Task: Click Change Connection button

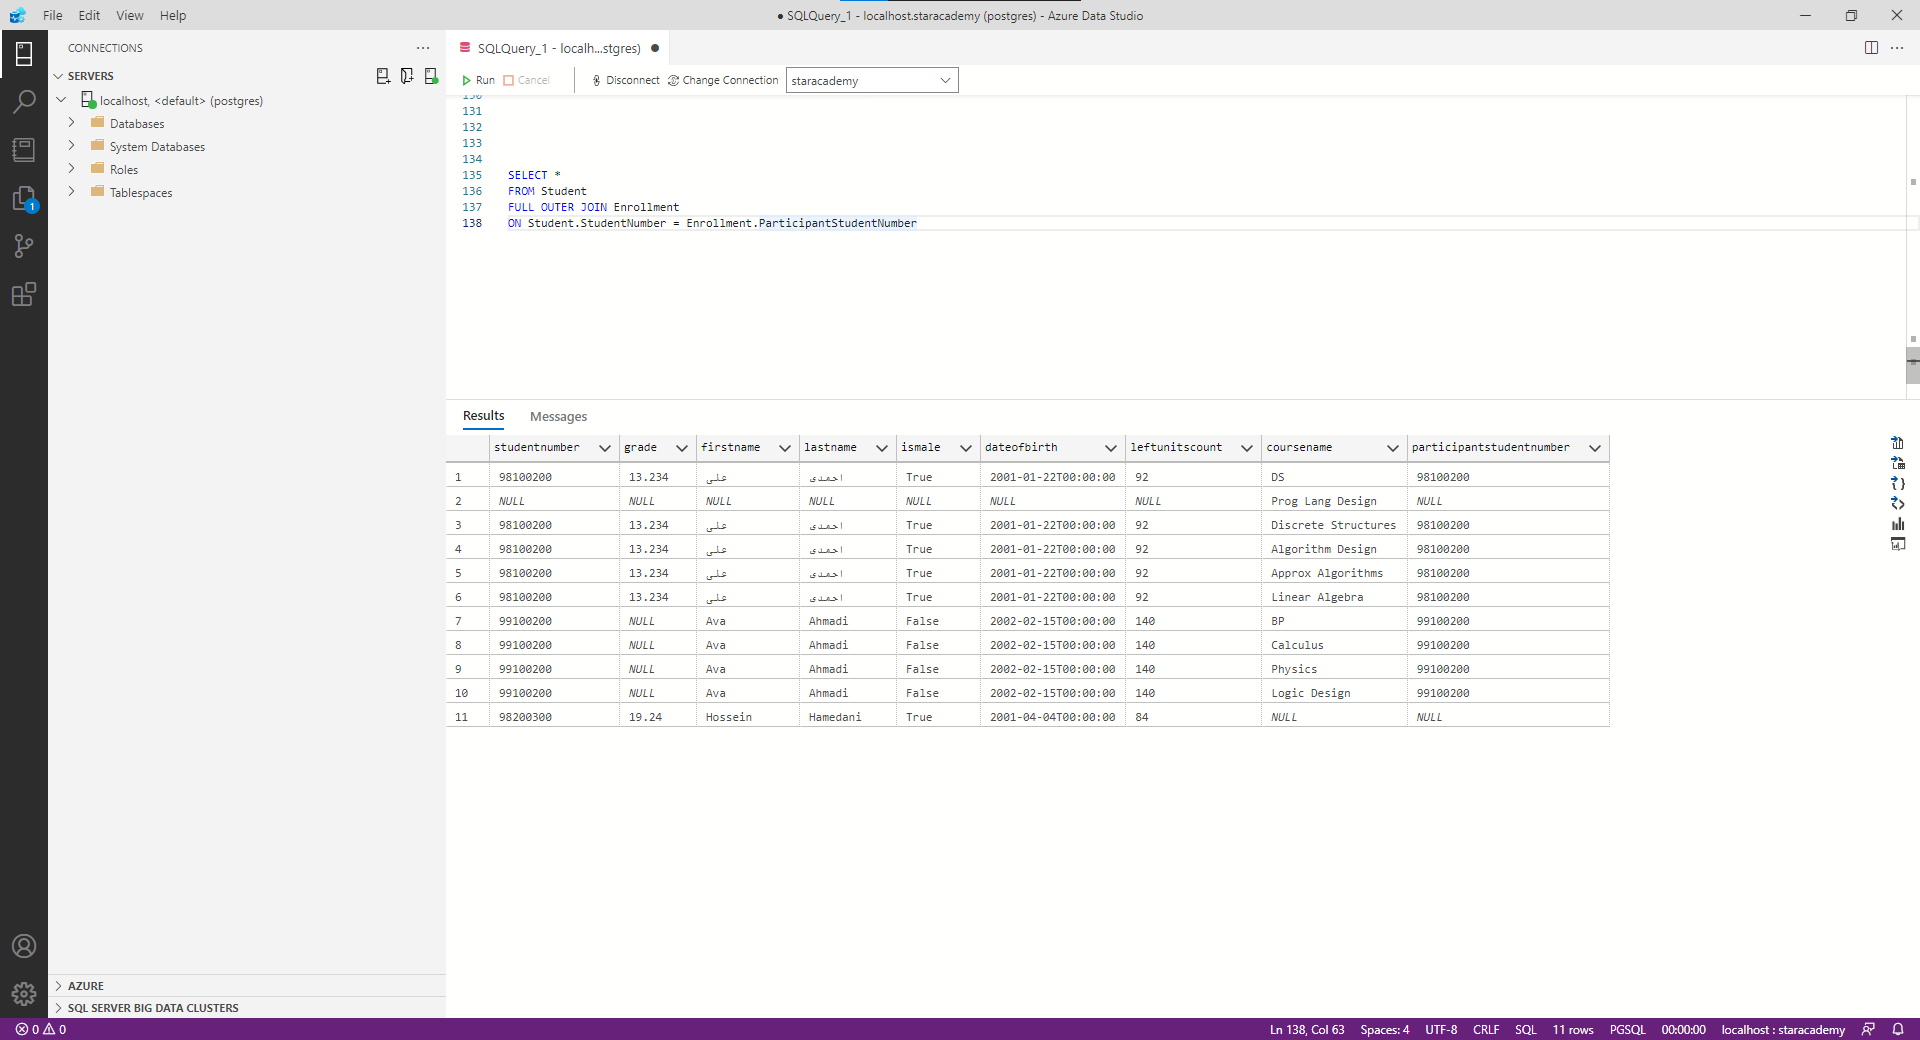Action: (723, 80)
